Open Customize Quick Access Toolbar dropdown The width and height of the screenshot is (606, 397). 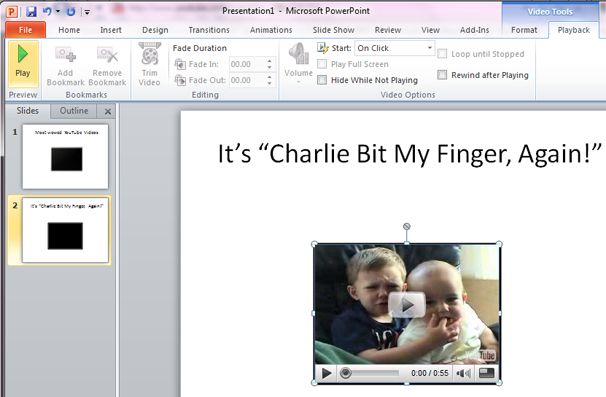coord(87,12)
